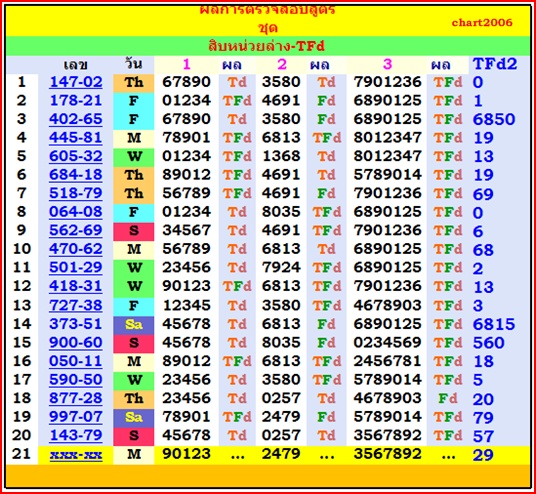This screenshot has height=494, width=536.
Task: Open the 470-62 number link
Action: 76,249
